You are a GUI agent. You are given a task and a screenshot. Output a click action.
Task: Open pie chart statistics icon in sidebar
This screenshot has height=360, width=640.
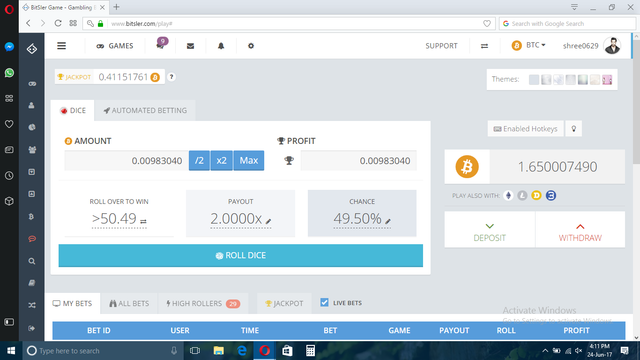coord(32,127)
